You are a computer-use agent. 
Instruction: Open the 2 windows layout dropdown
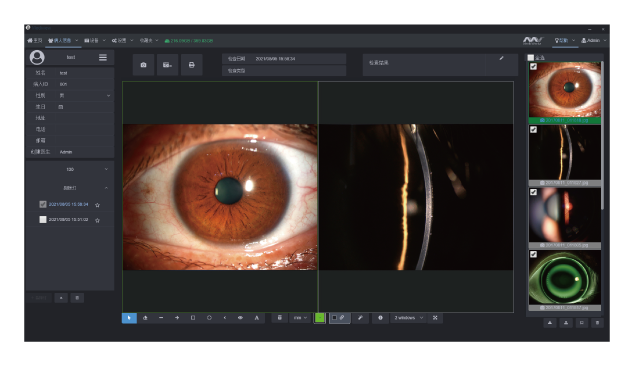coord(408,318)
